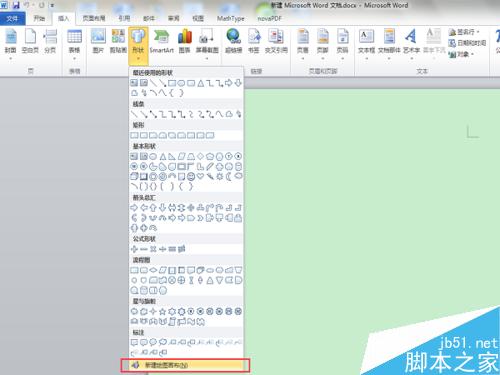500x375 pixels.
Task: Click the 签名行 (Signature Line) button
Action: pos(464,32)
